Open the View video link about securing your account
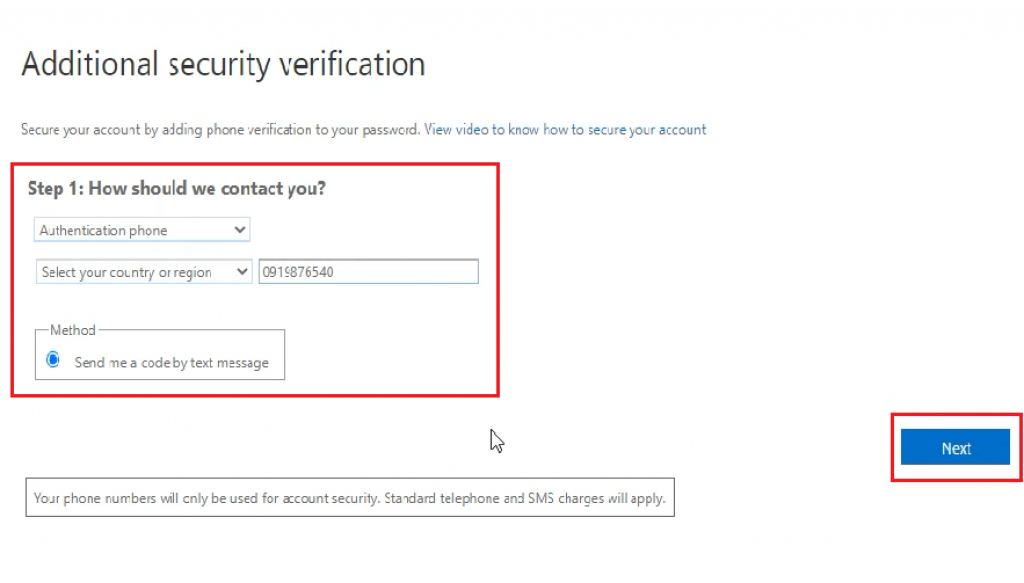This screenshot has width=1024, height=583. 565,129
